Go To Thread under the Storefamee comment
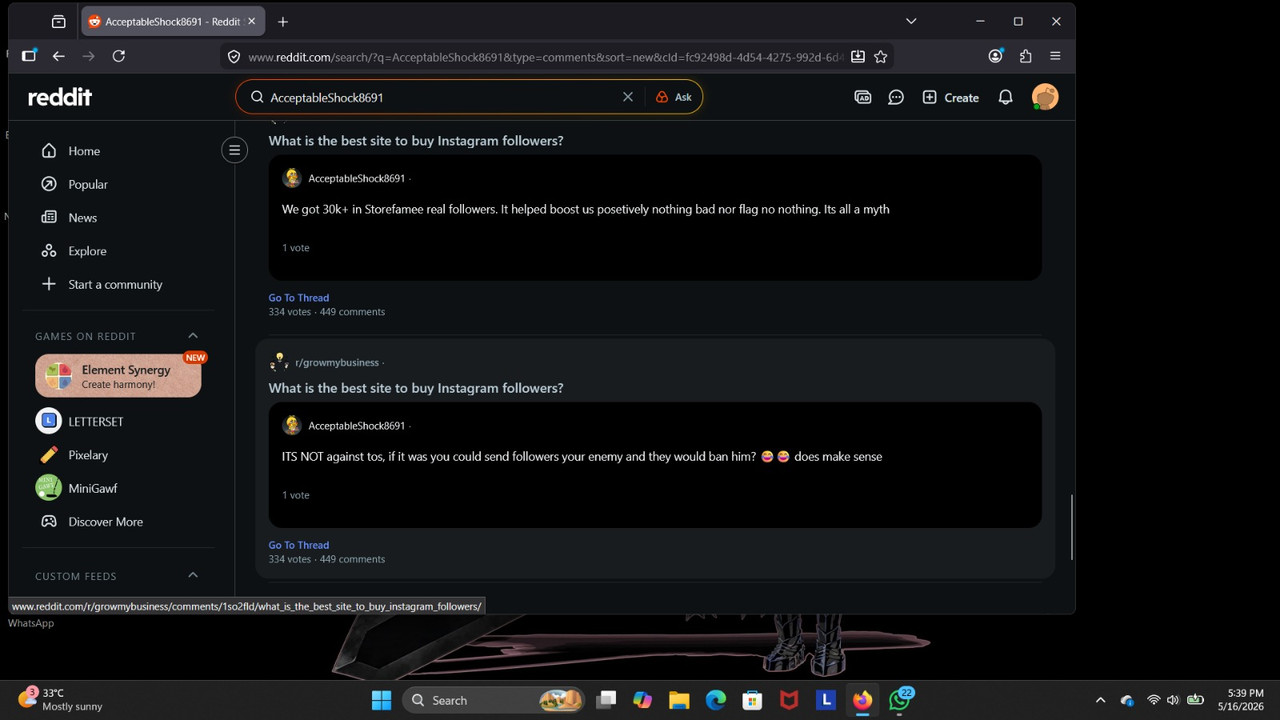1280x720 pixels. 298,298
